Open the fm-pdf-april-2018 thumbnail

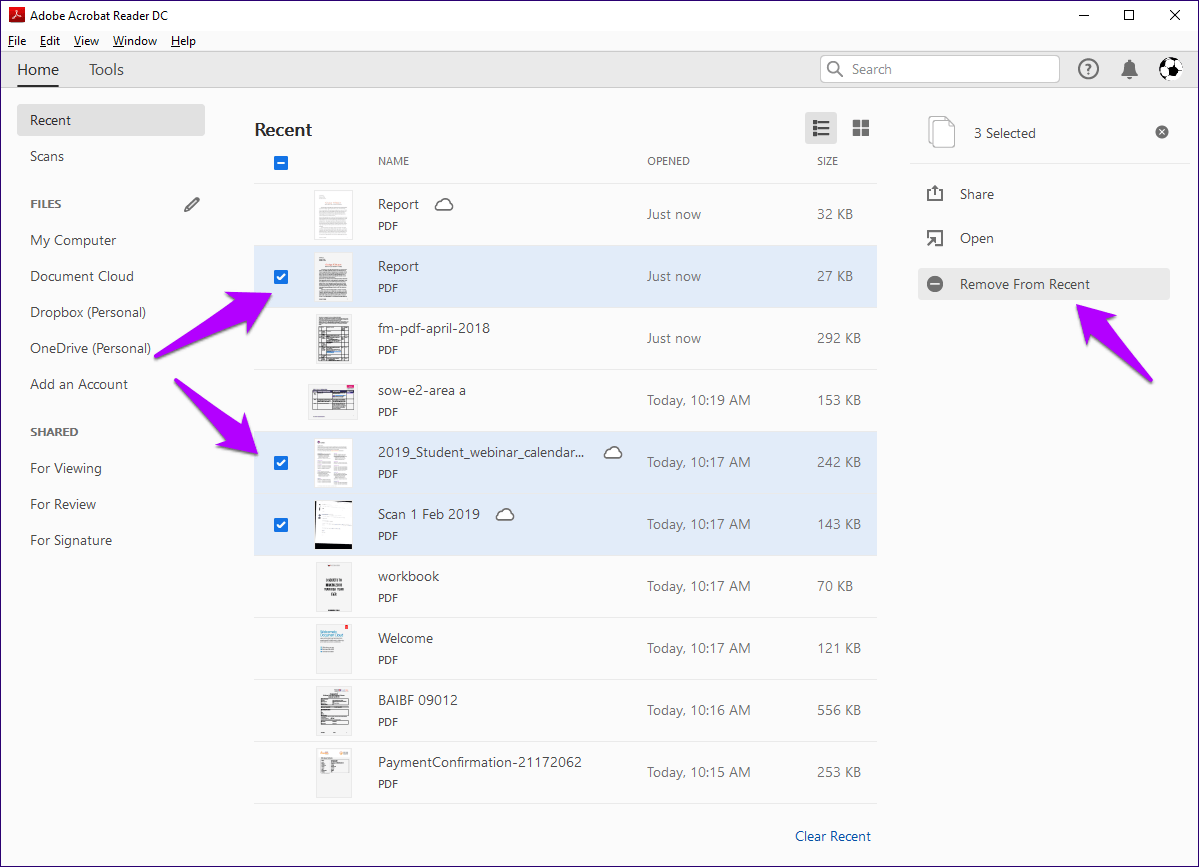pos(333,338)
